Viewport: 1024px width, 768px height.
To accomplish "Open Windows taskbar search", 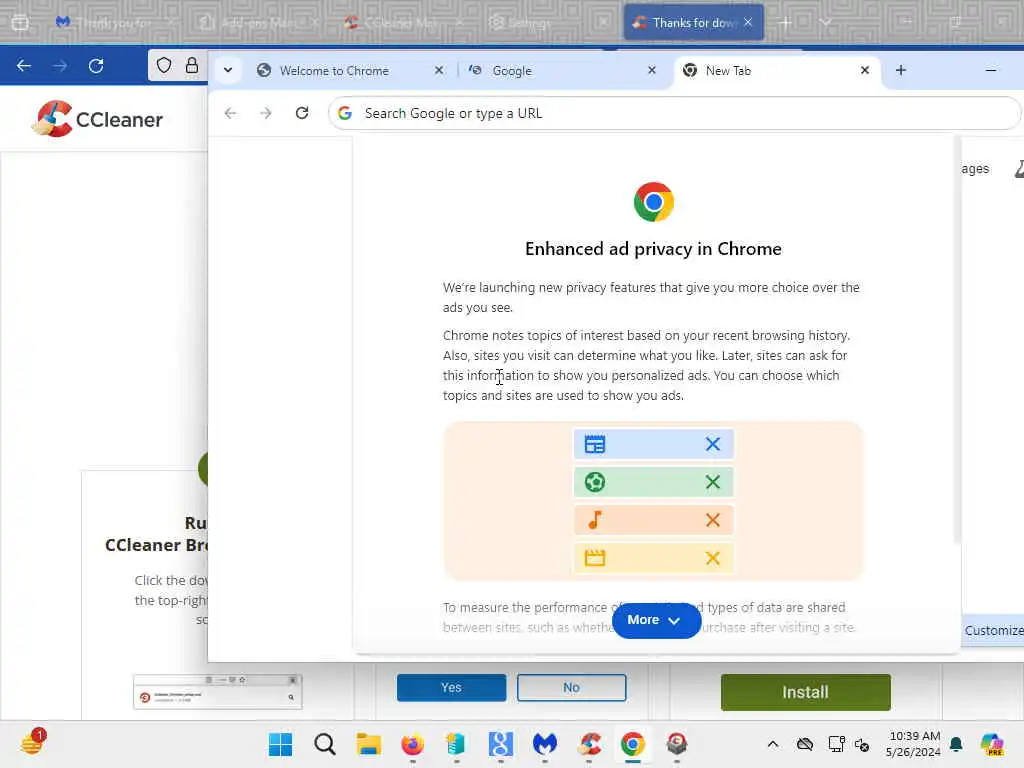I will (x=325, y=744).
